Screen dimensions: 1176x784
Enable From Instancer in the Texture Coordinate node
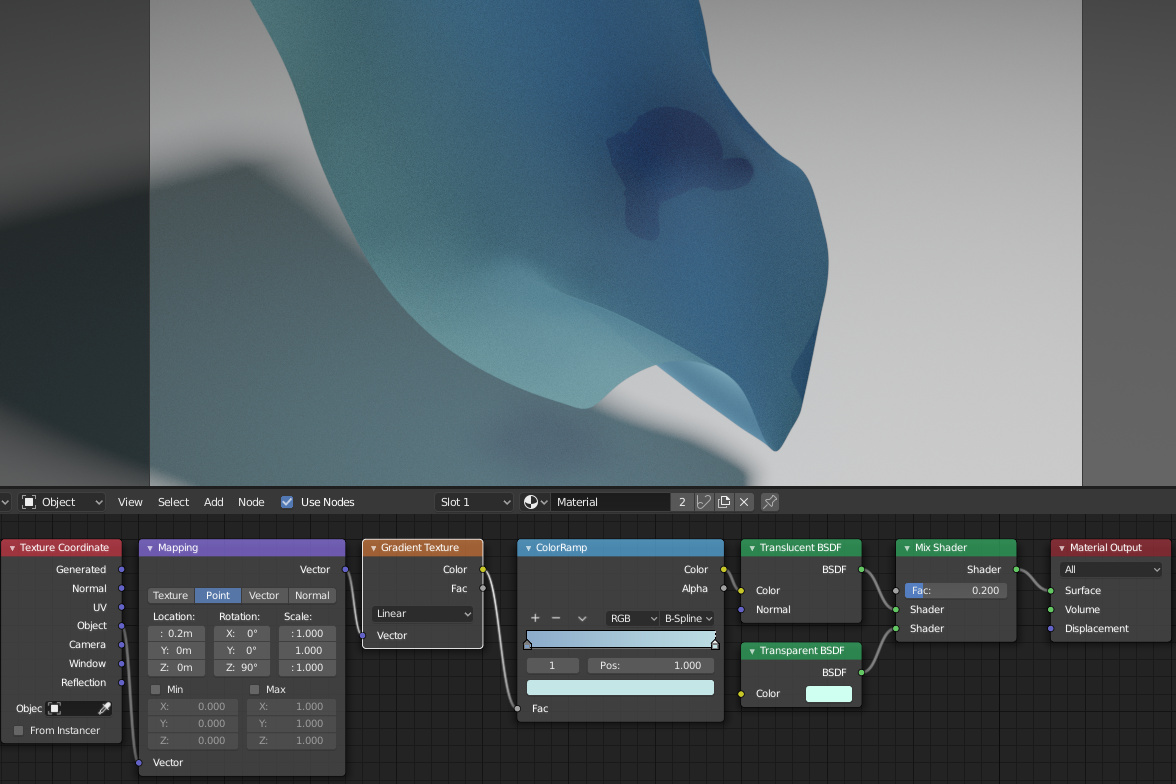click(18, 730)
